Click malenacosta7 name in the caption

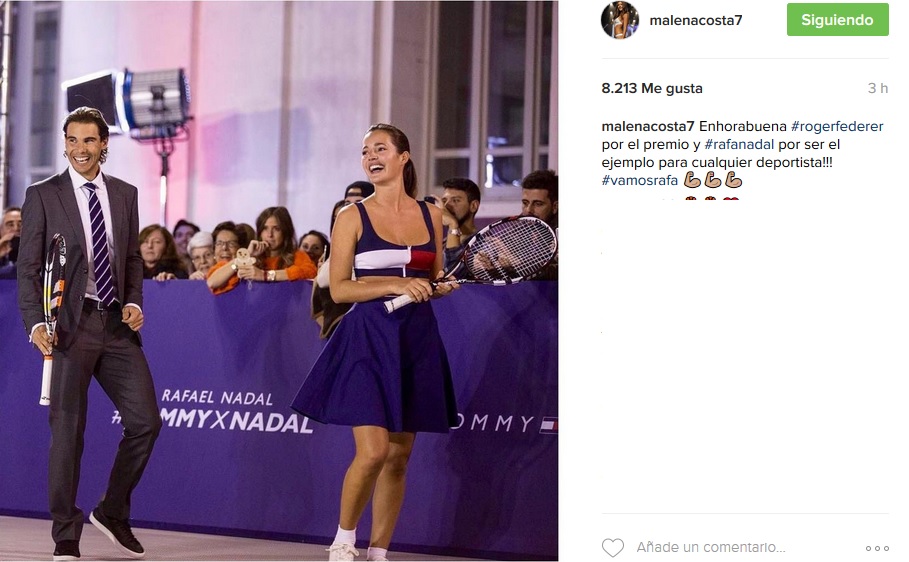(648, 126)
